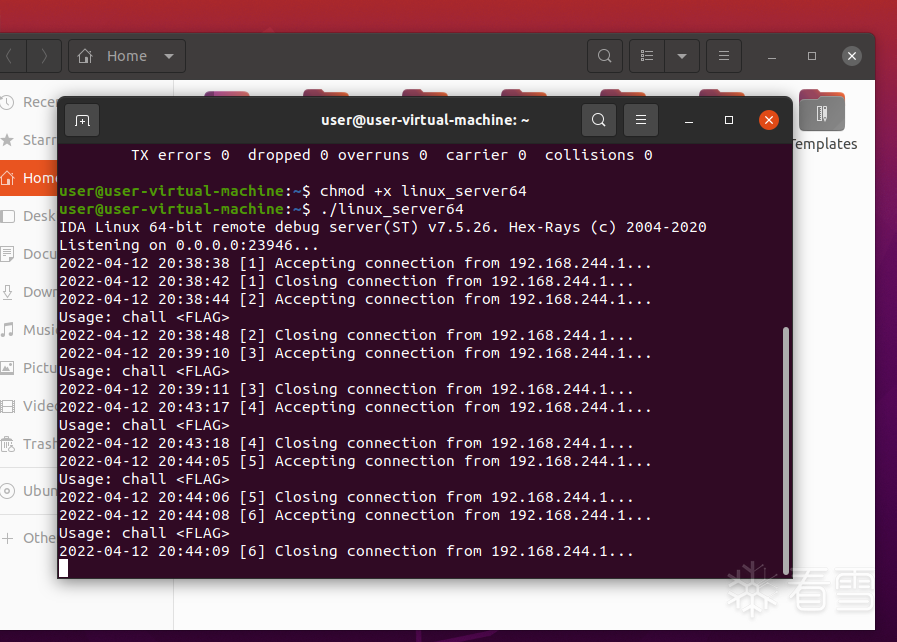
Task: Minimize the Files window
Action: click(x=772, y=56)
